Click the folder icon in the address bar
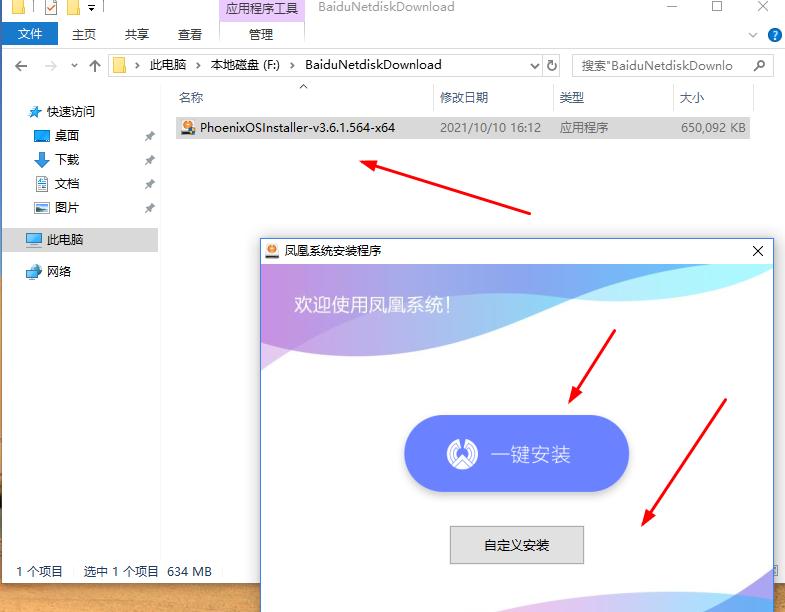The height and width of the screenshot is (612, 785). point(119,65)
